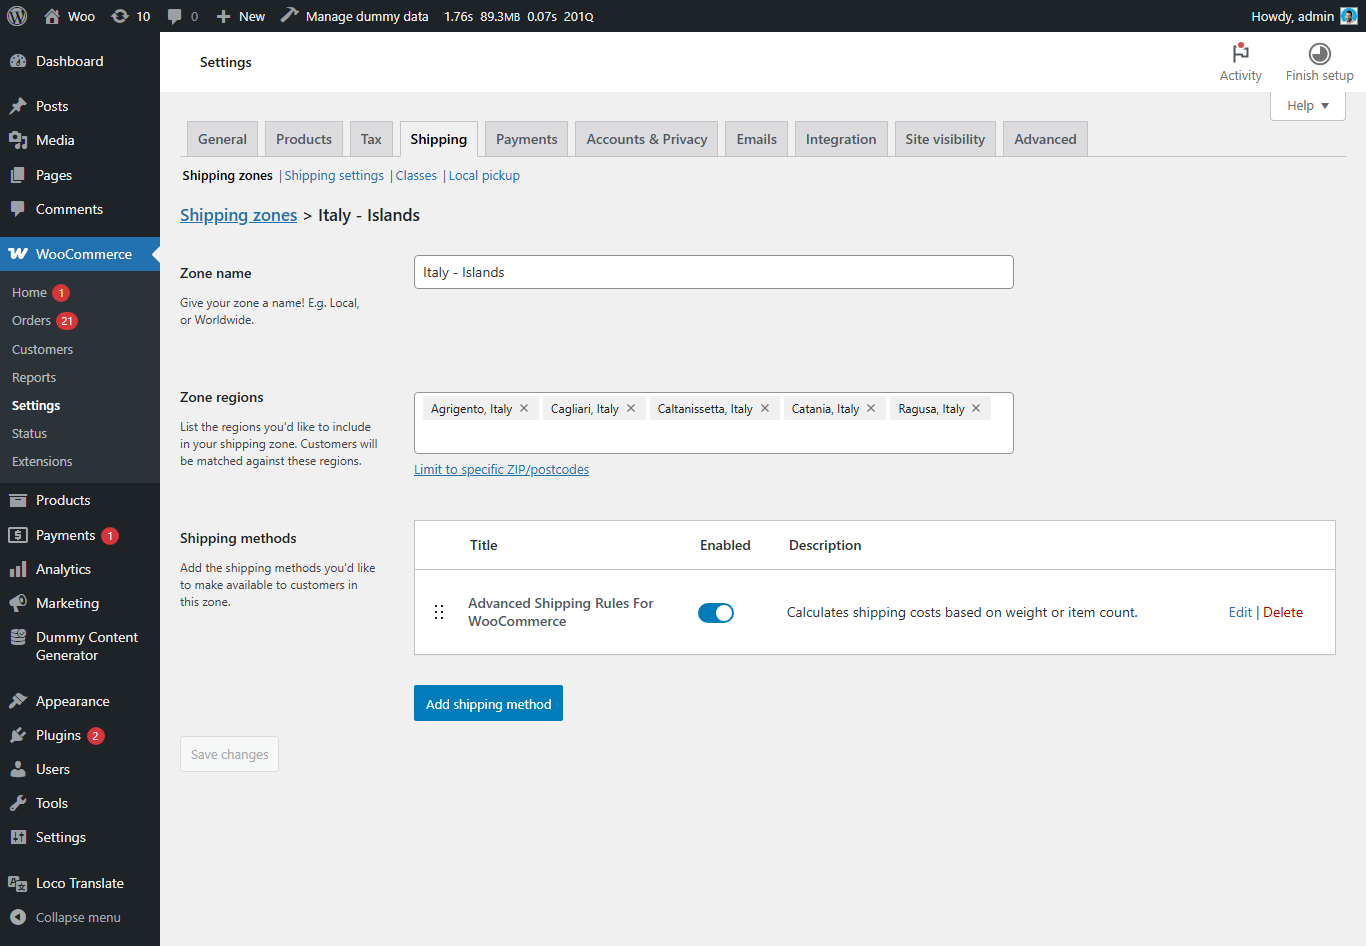This screenshot has width=1366, height=946.
Task: Open the comments bubble in admin bar
Action: tap(182, 16)
